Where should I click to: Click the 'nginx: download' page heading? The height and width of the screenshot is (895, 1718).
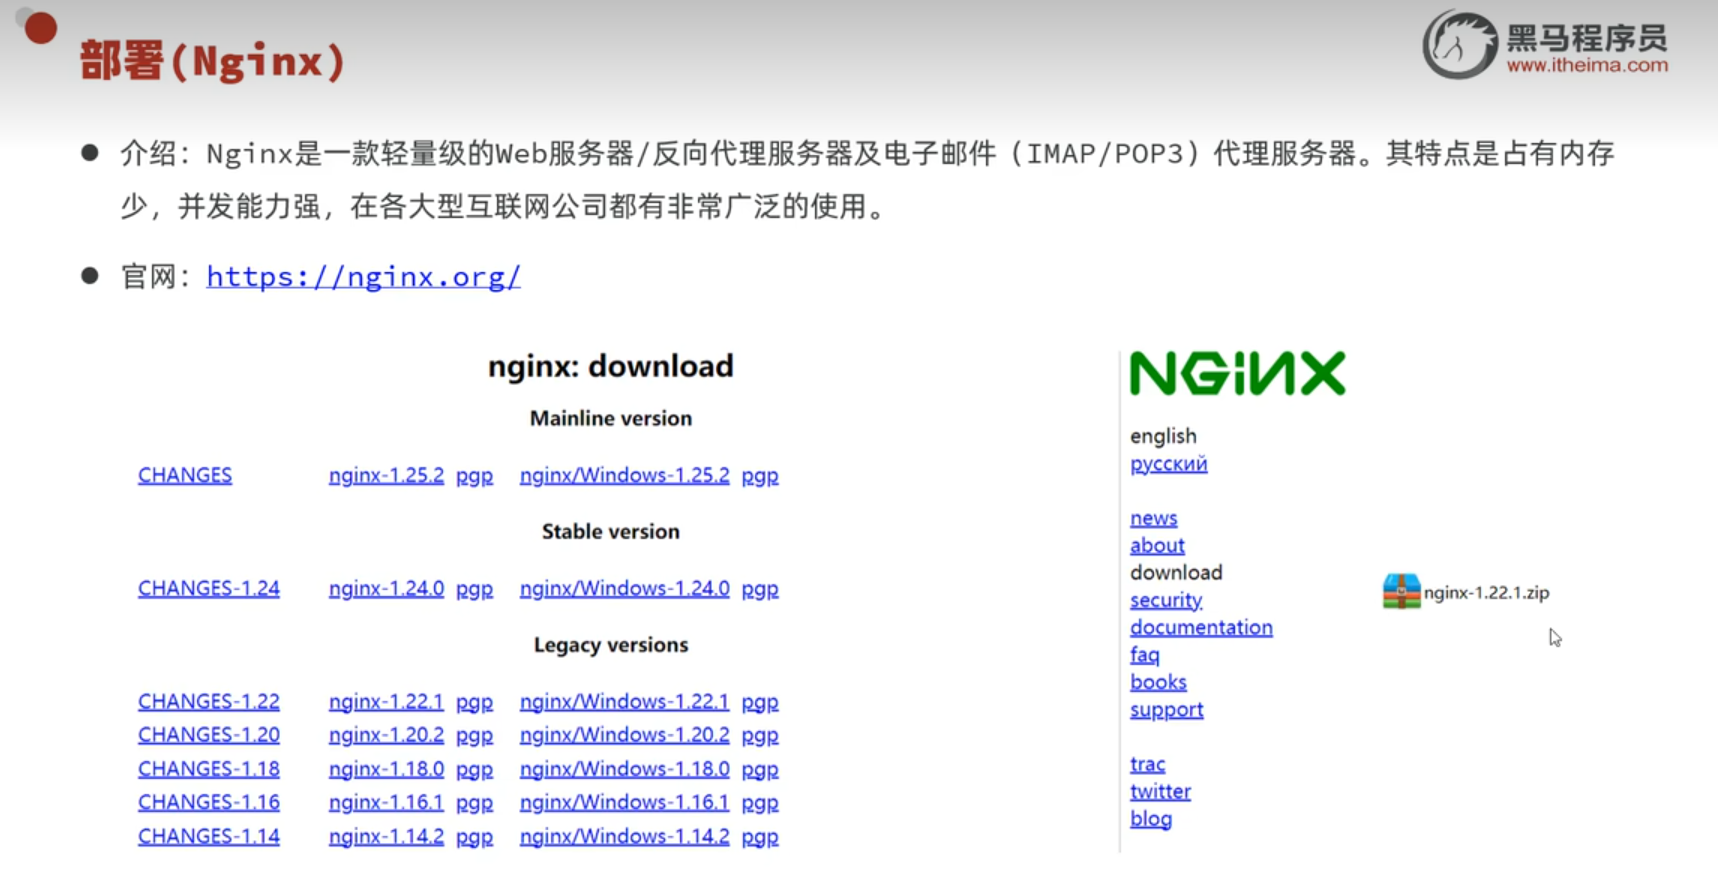pyautogui.click(x=610, y=366)
